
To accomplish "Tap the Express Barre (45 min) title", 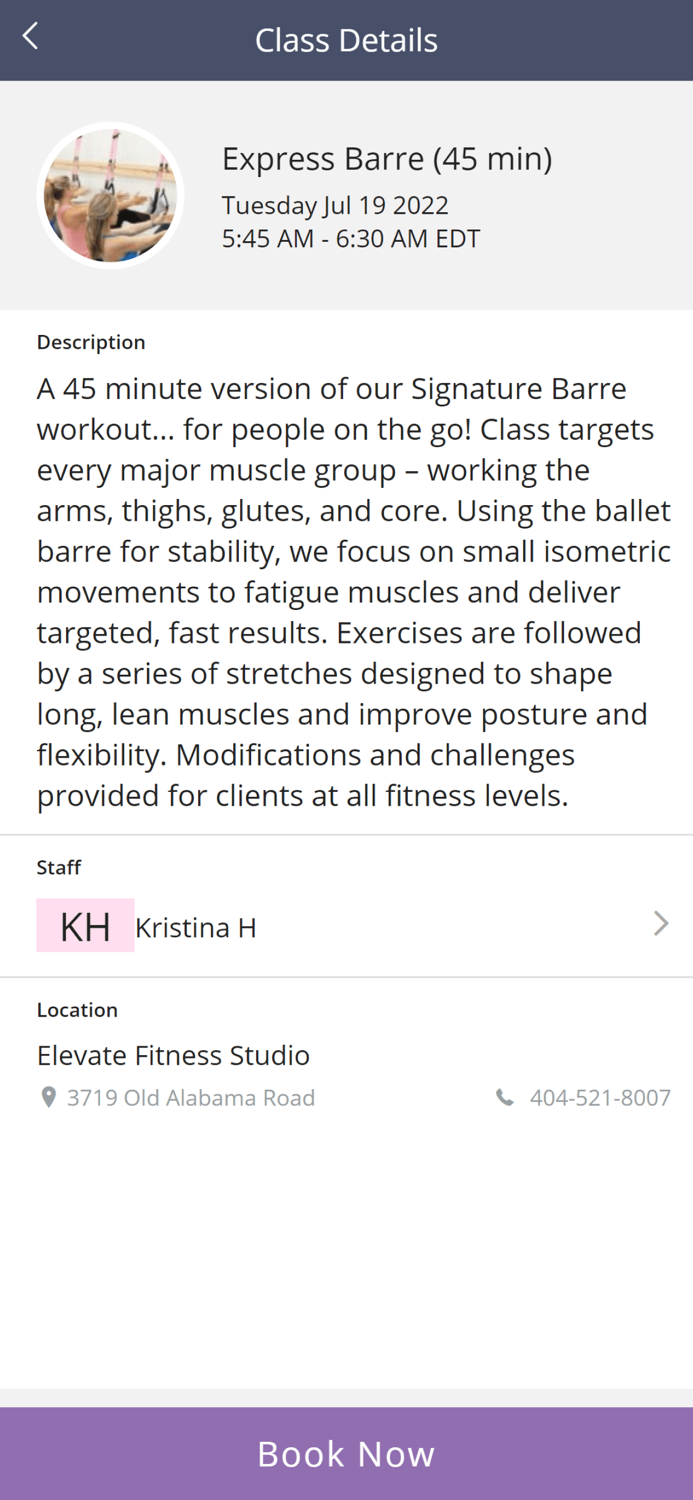I will click(x=387, y=158).
